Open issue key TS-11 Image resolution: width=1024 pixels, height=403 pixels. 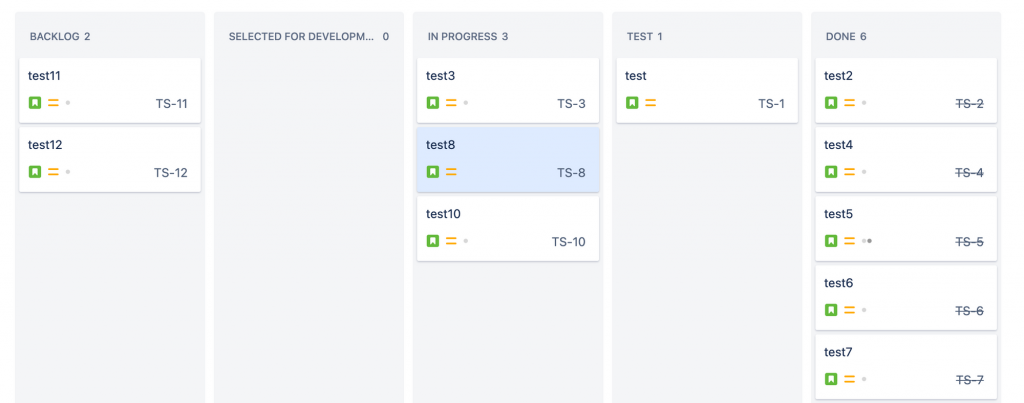171,103
